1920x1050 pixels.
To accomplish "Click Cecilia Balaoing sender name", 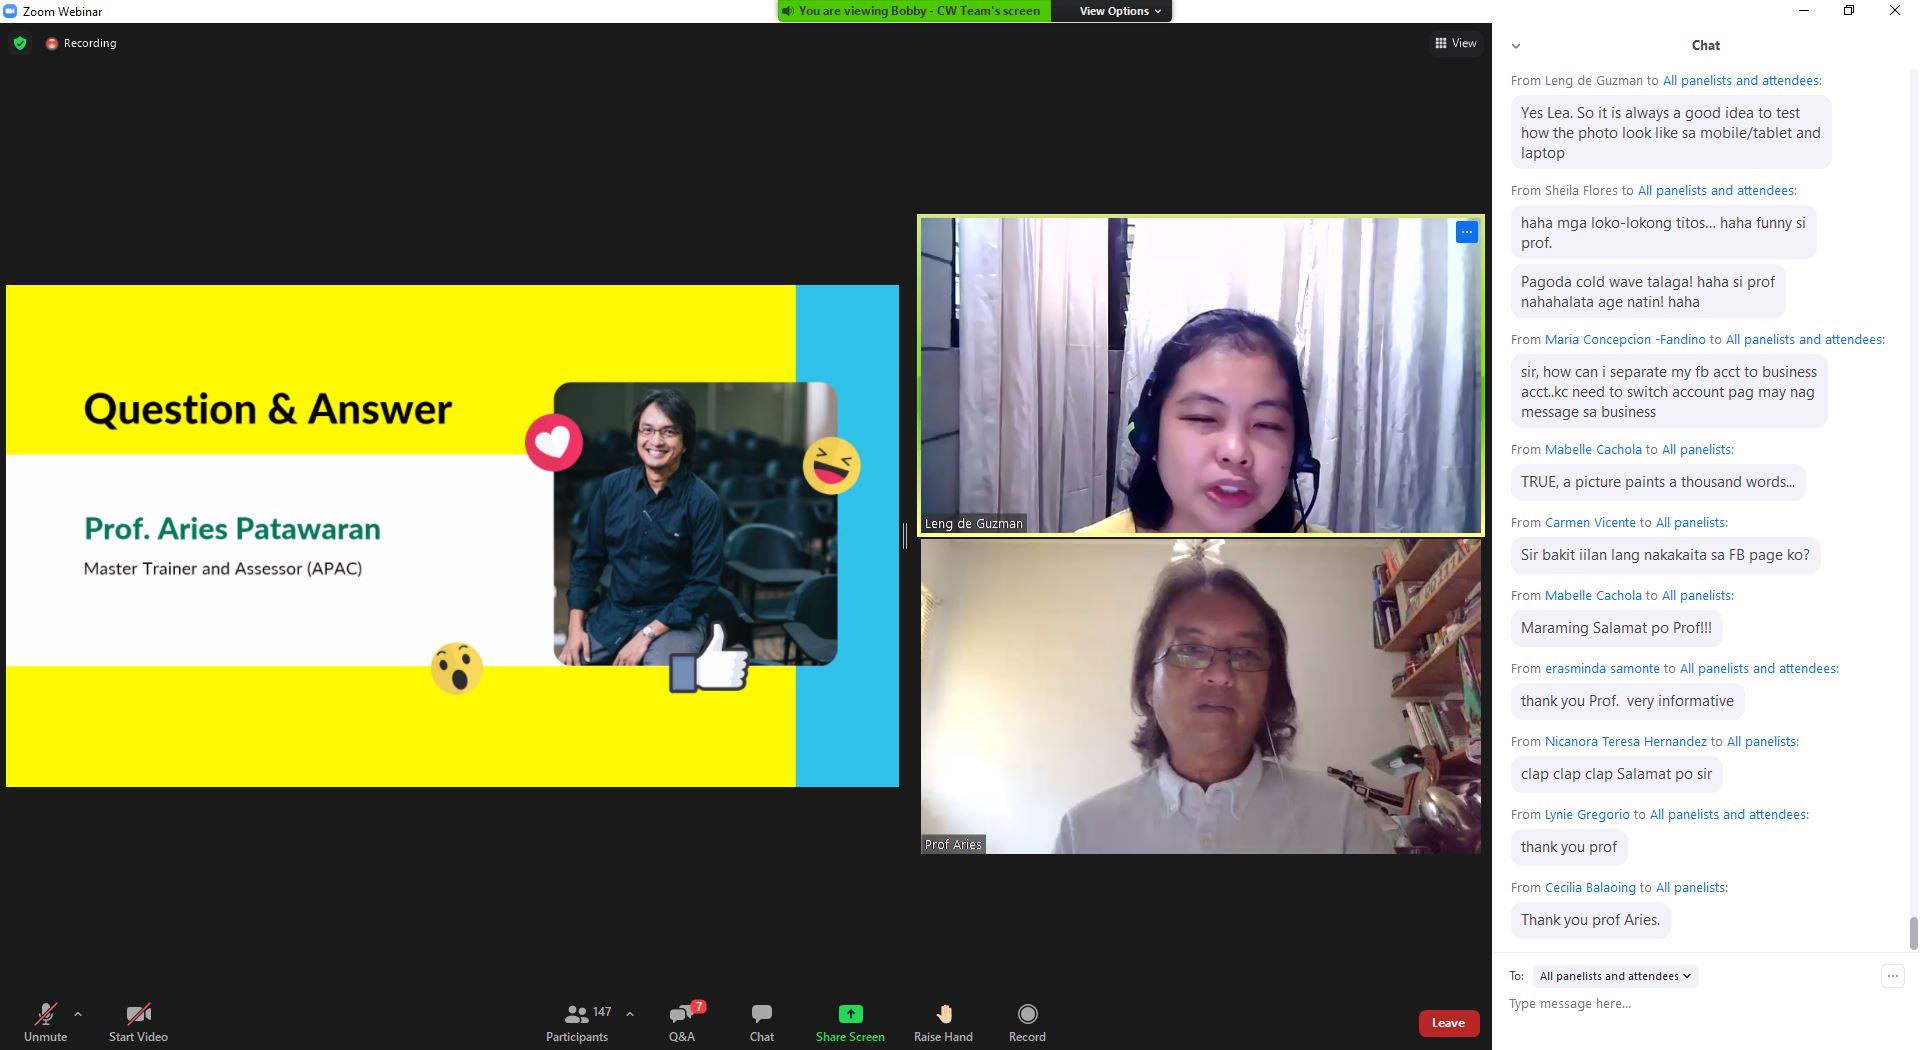I will [x=1590, y=888].
